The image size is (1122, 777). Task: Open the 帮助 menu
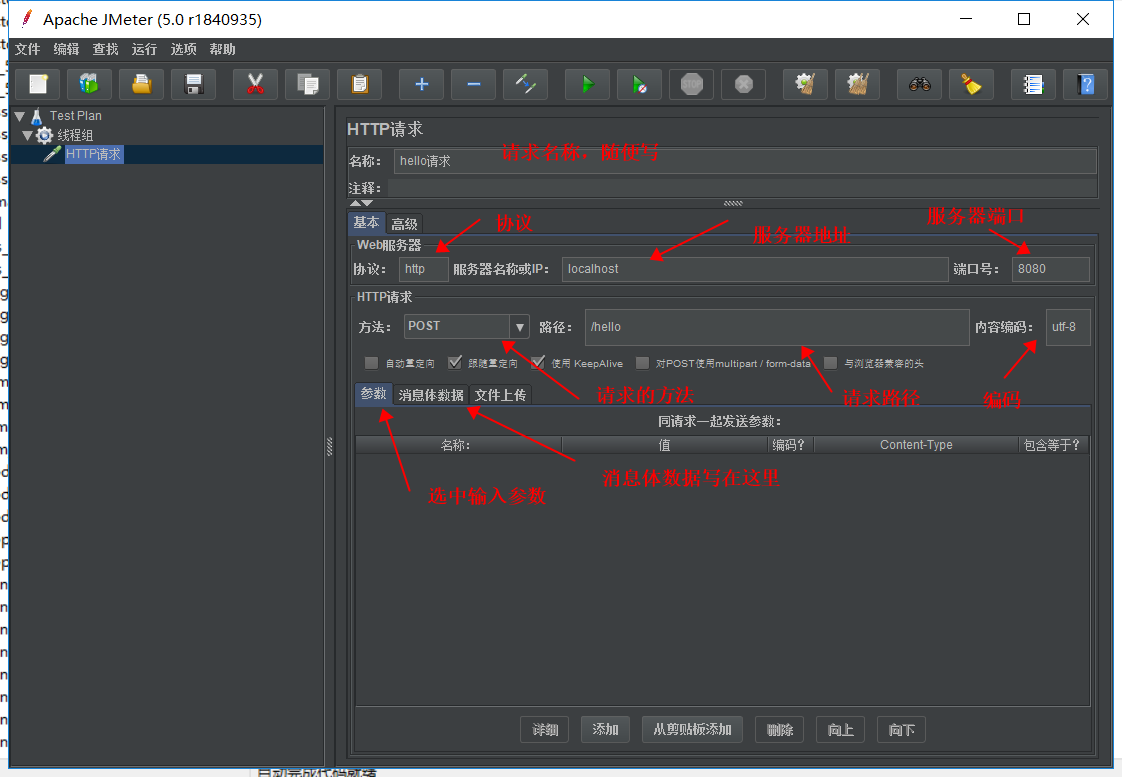(223, 49)
